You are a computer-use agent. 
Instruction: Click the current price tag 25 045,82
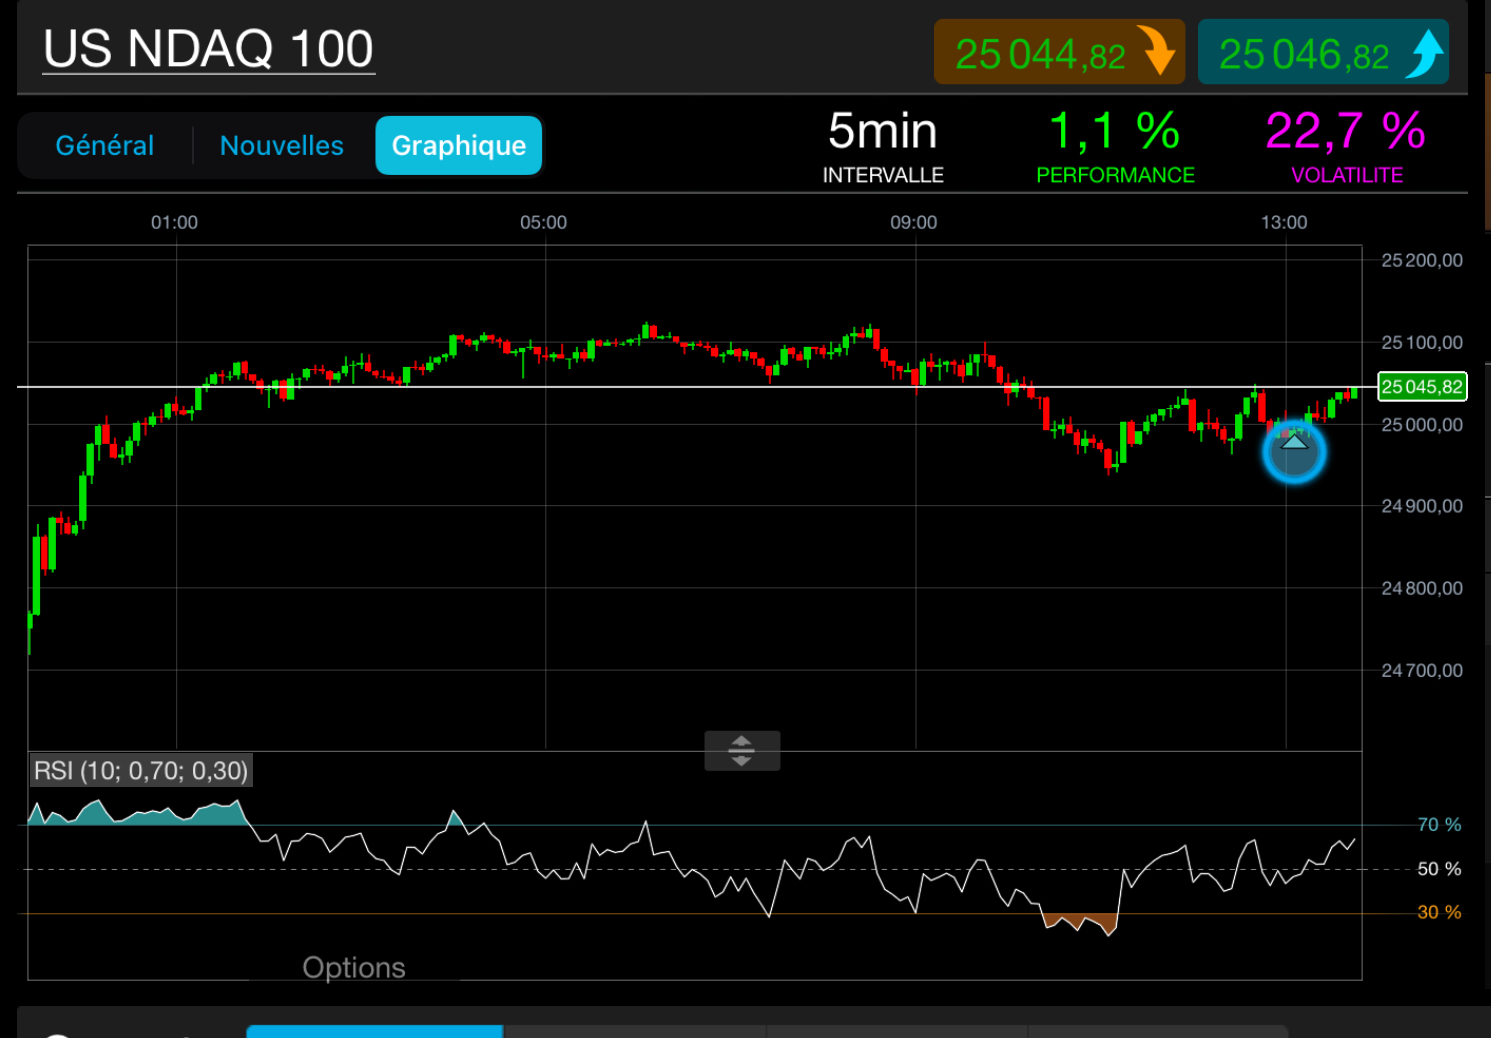1422,387
